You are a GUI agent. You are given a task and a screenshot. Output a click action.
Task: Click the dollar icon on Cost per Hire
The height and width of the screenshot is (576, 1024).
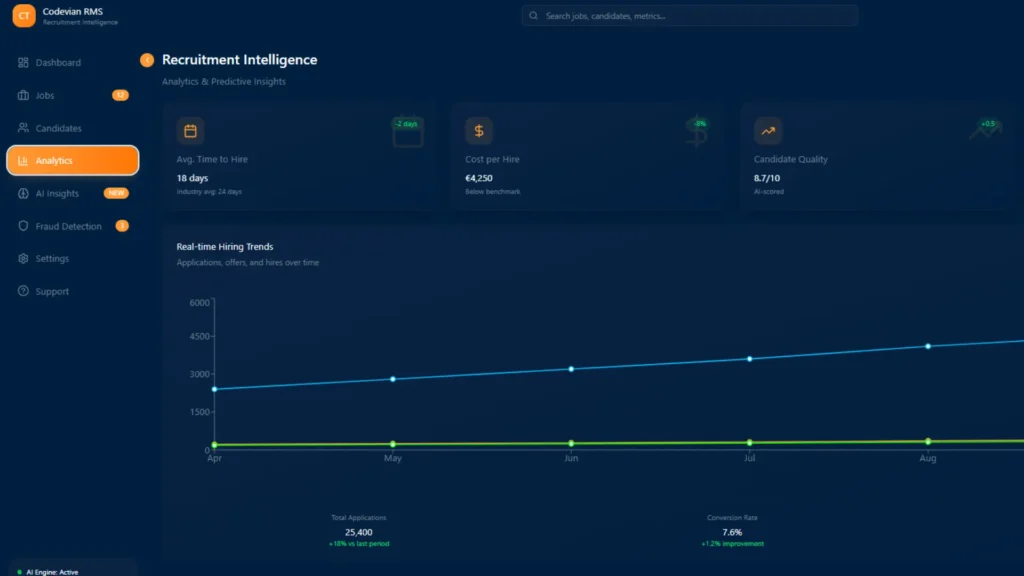(479, 131)
